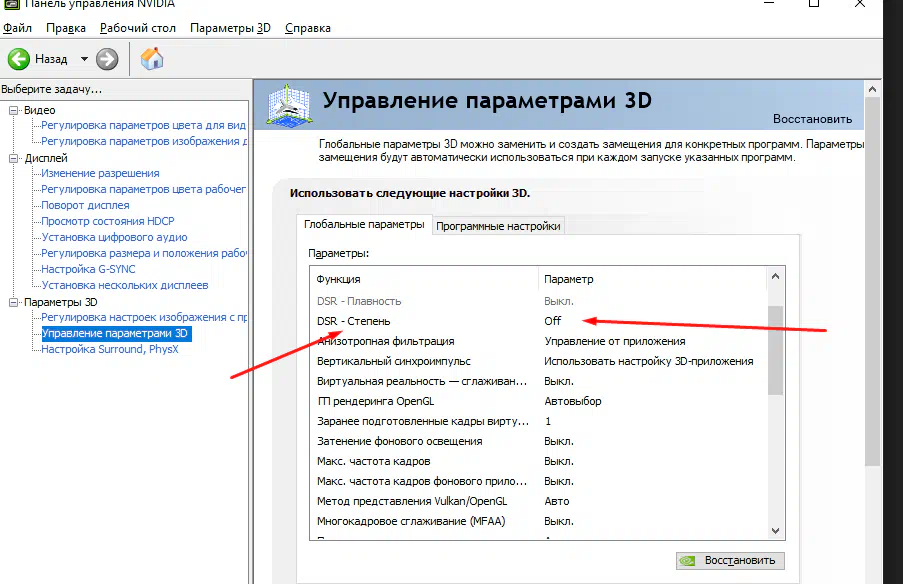Click the 3D settings cube header icon
The image size is (903, 584).
pos(290,105)
